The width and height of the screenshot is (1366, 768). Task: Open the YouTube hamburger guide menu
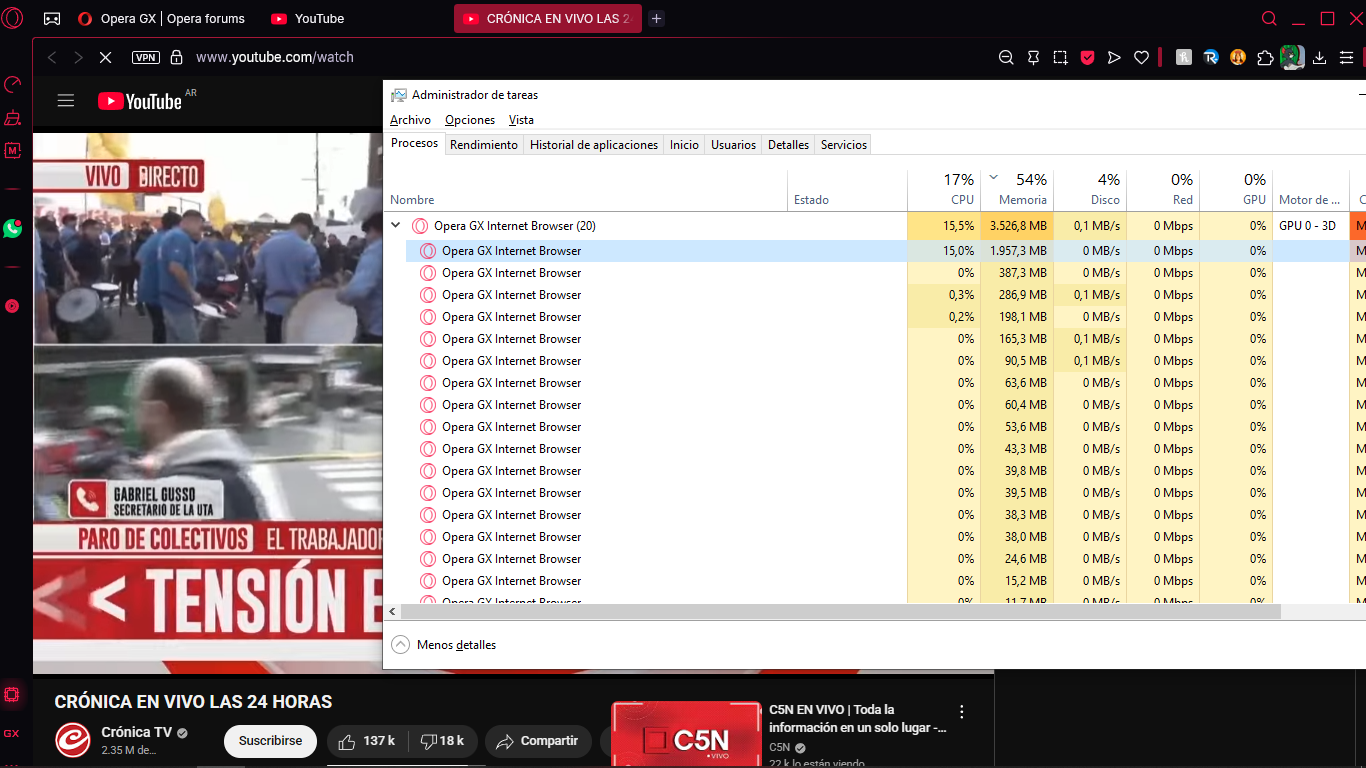[66, 100]
